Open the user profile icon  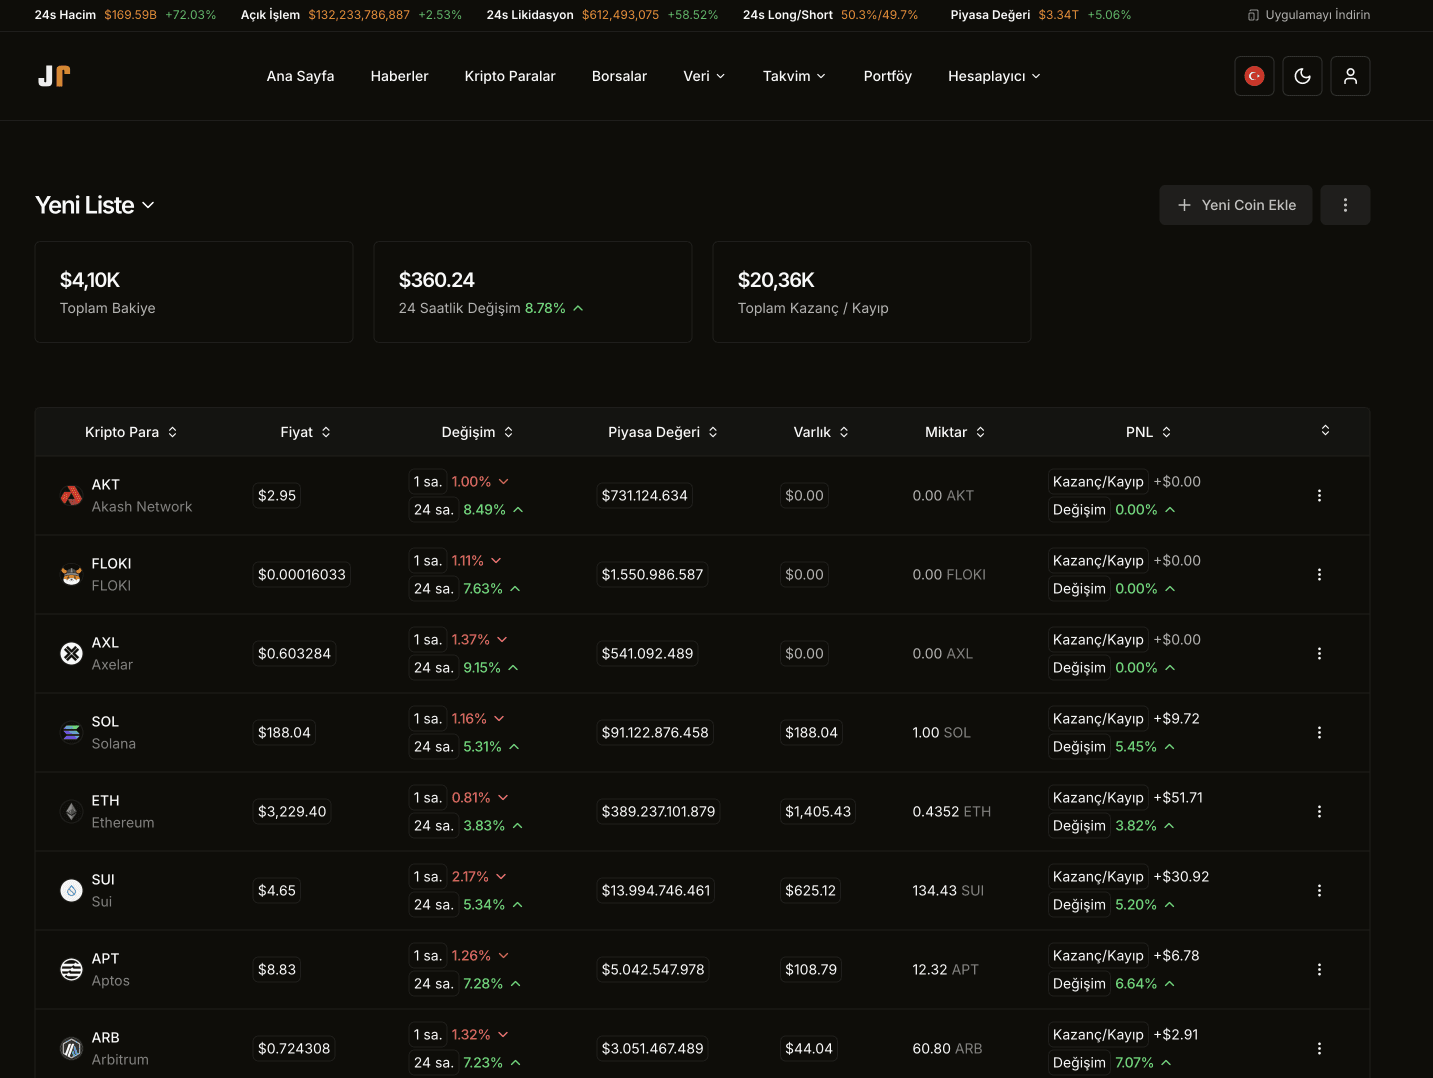1350,76
